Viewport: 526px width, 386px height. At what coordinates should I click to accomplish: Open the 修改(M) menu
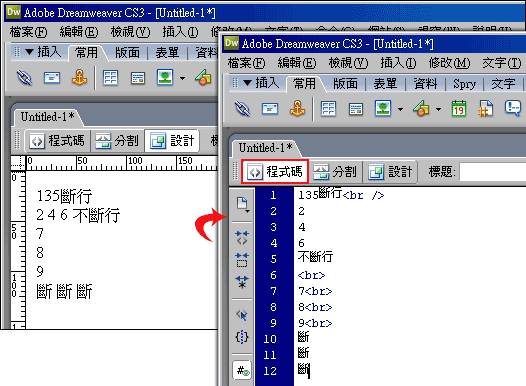pos(449,63)
